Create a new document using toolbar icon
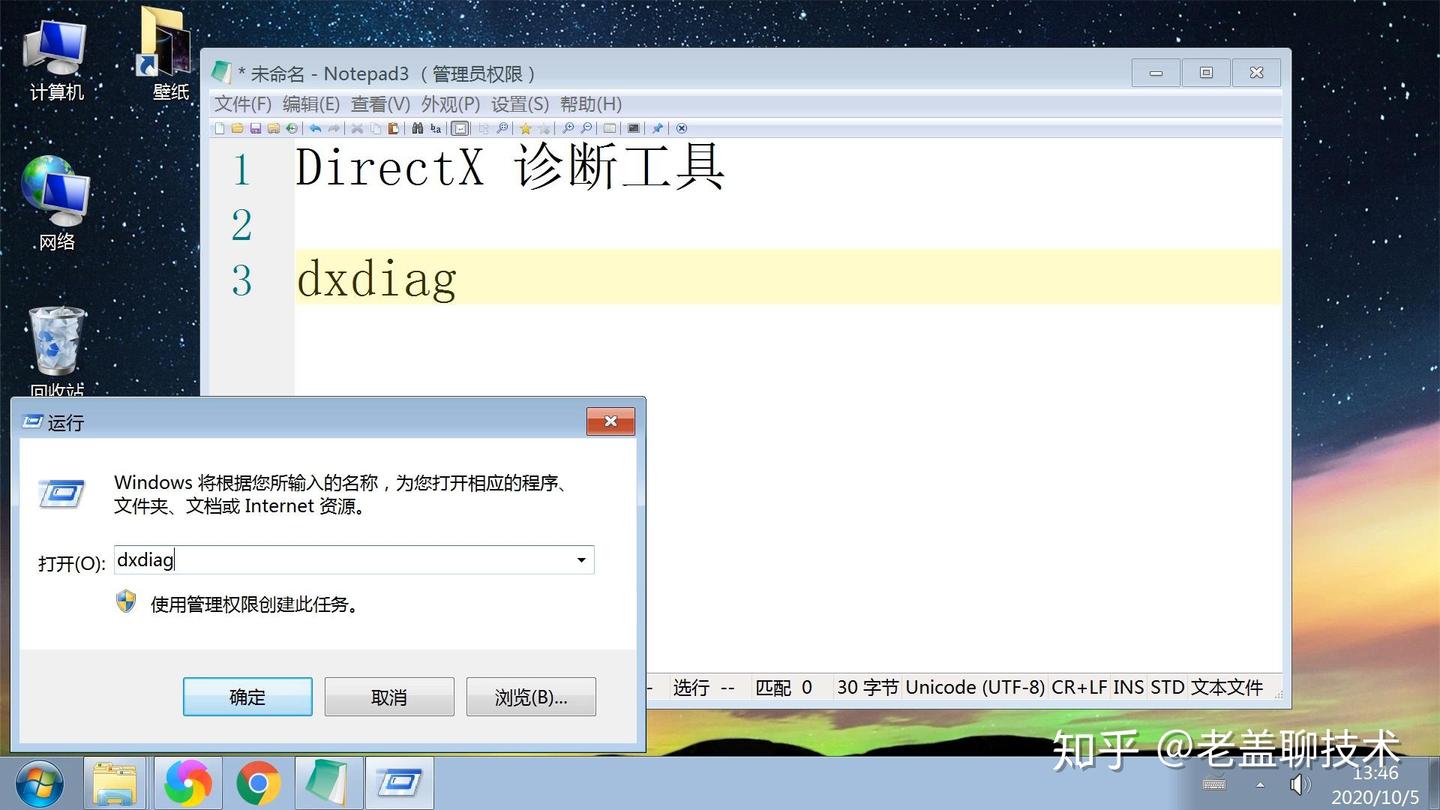 click(x=220, y=128)
